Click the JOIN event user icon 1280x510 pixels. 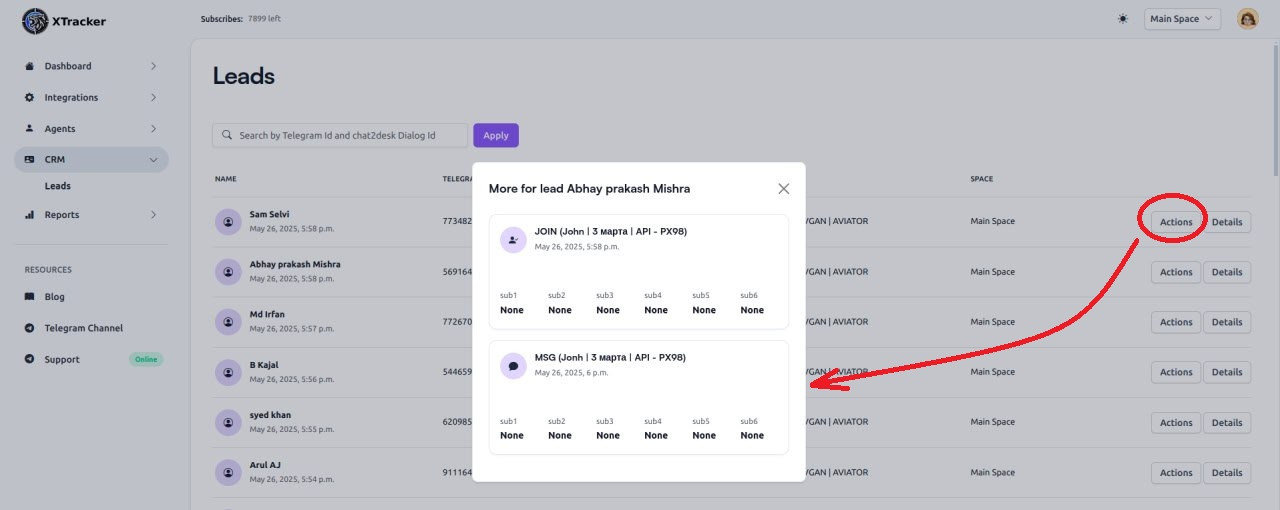513,240
